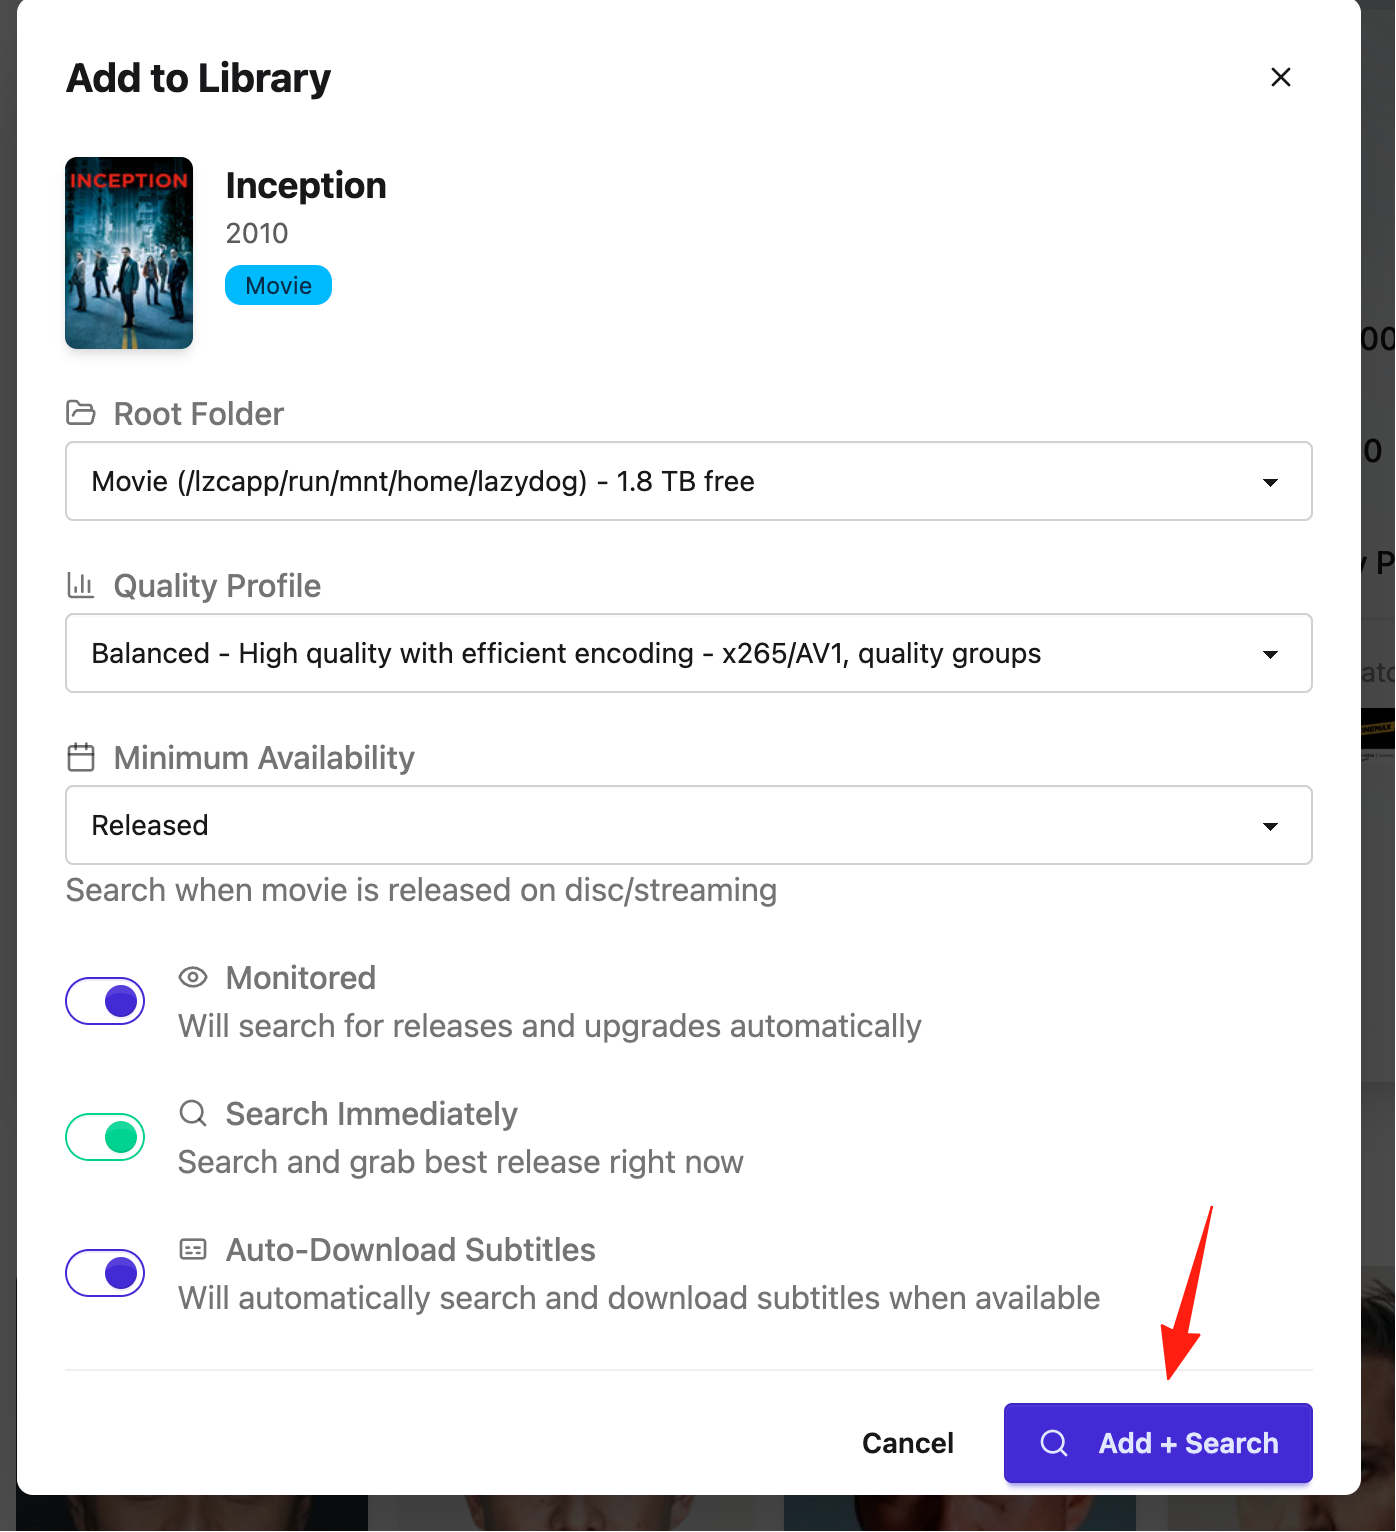Cancel adding the movie
The height and width of the screenshot is (1532, 1396).
(x=907, y=1443)
